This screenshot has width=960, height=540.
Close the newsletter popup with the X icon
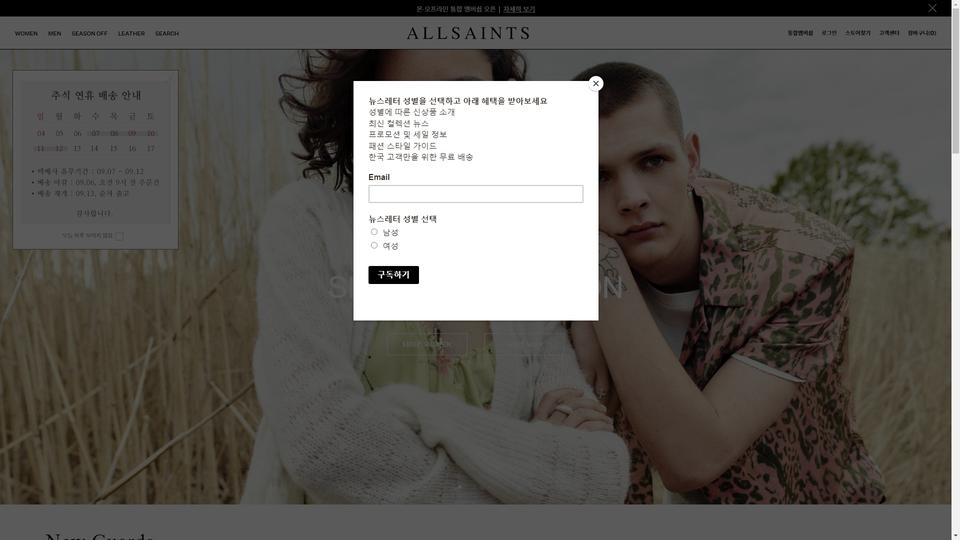pos(596,83)
